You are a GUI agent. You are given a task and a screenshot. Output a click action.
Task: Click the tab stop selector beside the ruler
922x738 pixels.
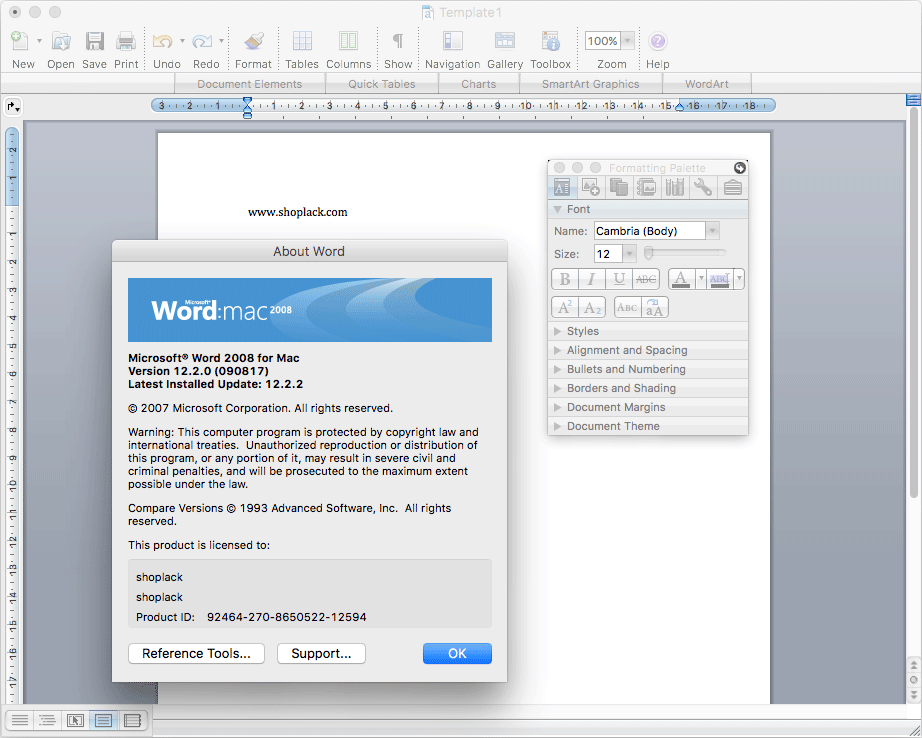click(13, 106)
